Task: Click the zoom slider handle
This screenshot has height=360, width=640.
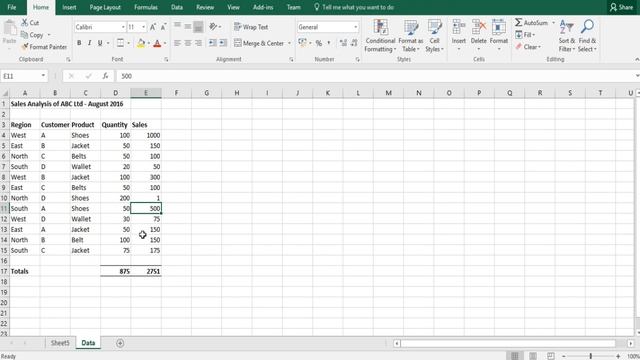Action: (591, 356)
